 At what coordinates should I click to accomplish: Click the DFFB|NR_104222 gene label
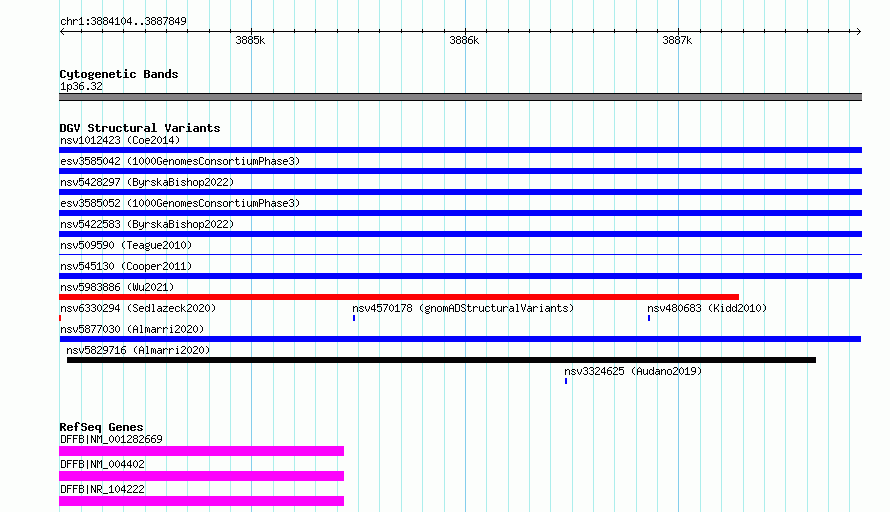point(102,489)
